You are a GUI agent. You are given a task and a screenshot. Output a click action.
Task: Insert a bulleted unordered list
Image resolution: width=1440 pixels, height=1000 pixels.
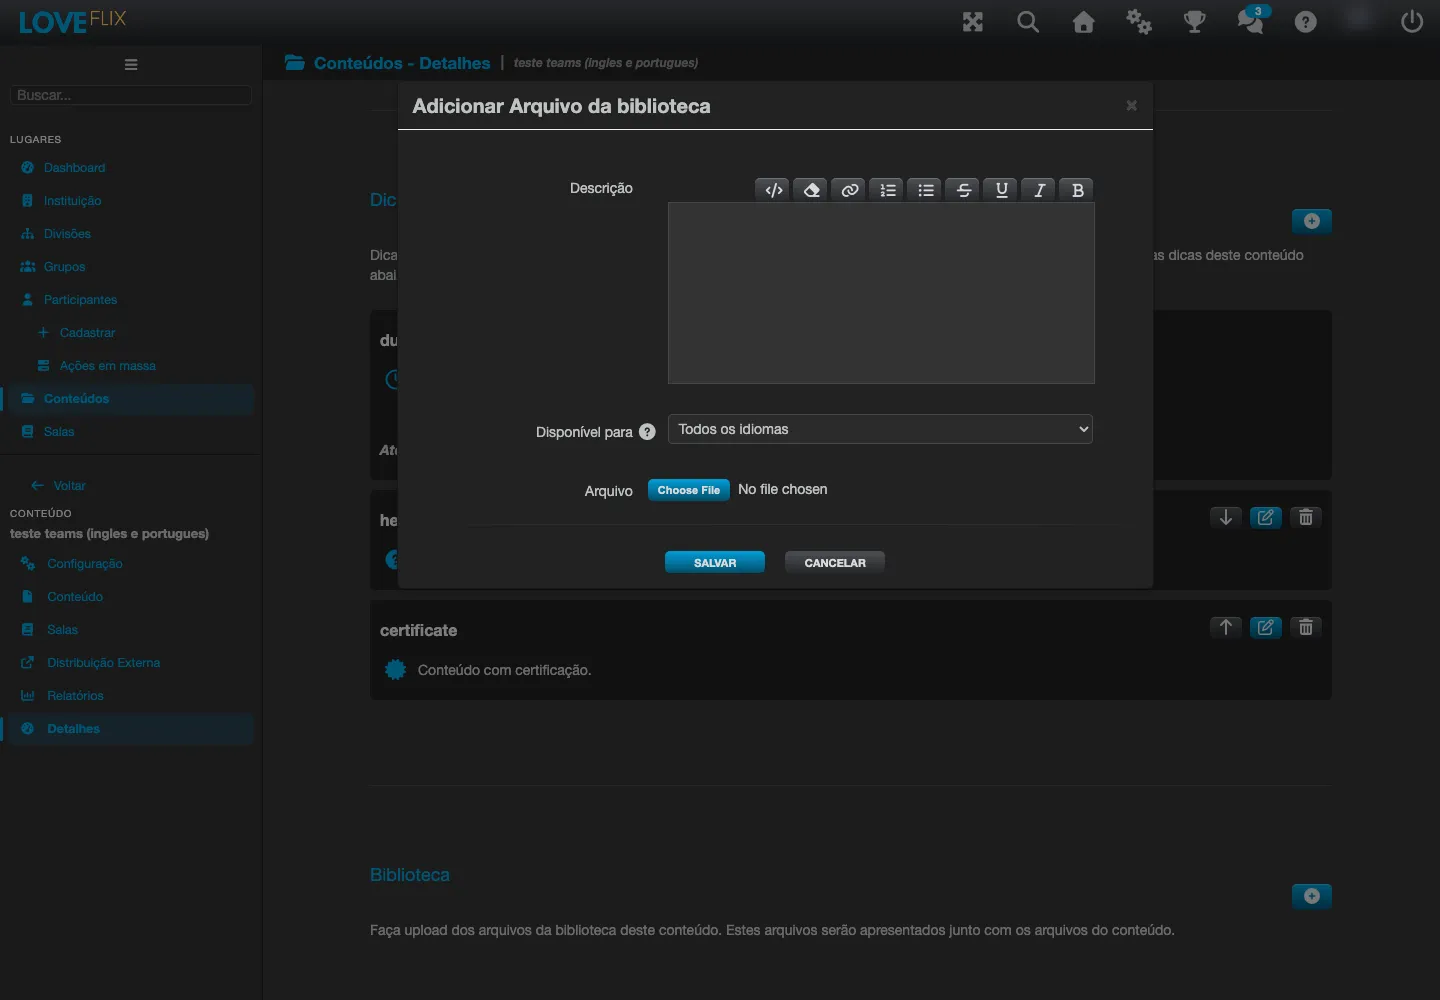[926, 190]
